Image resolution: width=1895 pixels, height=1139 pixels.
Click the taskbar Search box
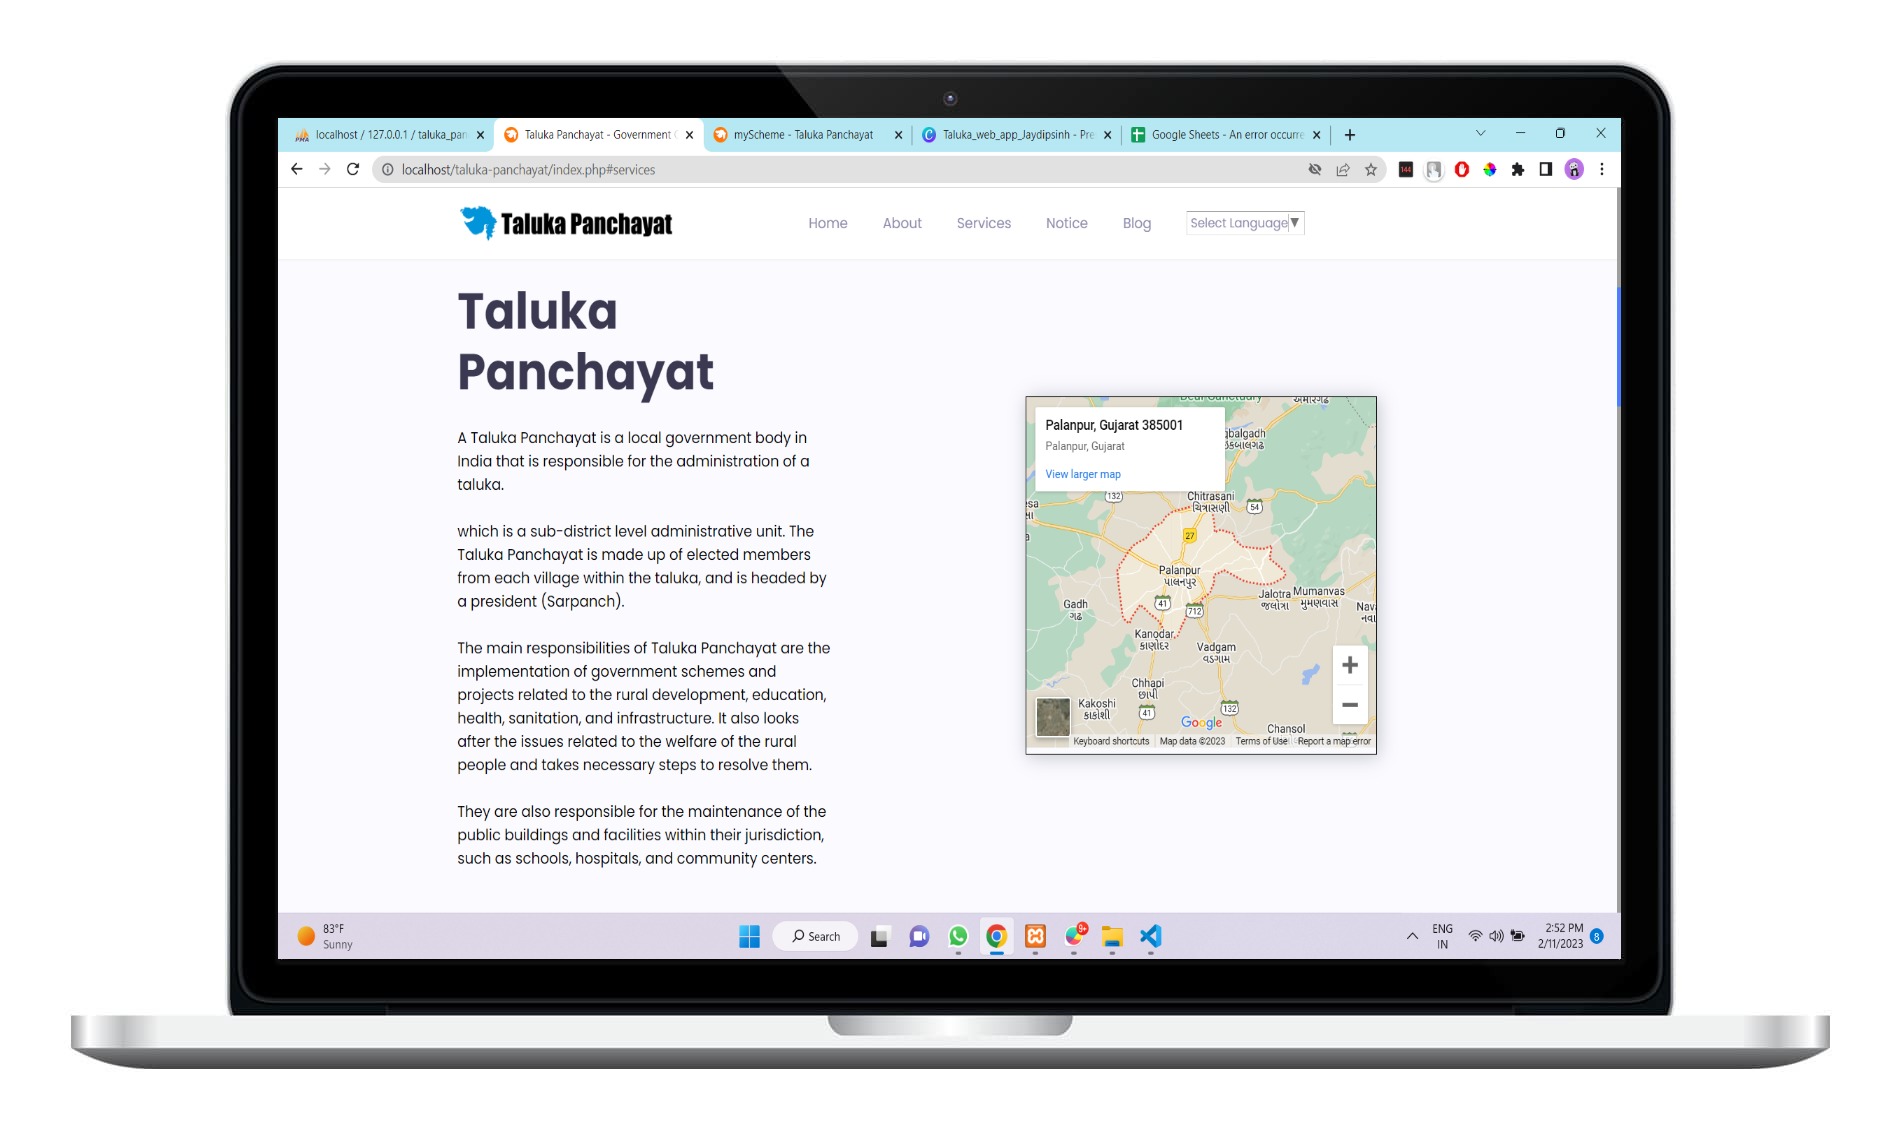pos(815,937)
